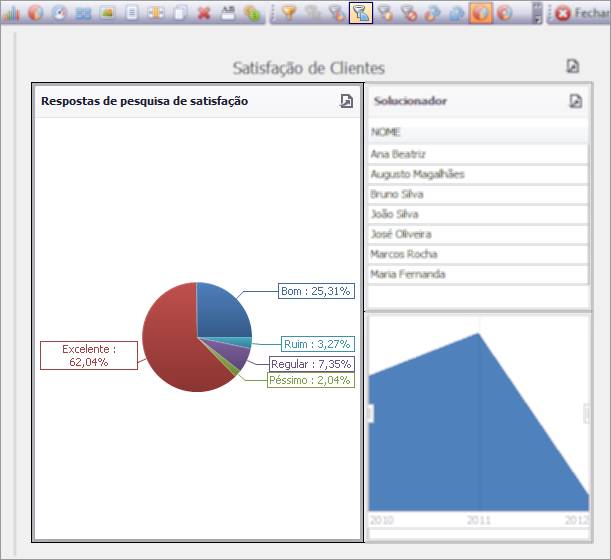
Task: Click the Excelente : 62,04% label
Action: point(89,355)
